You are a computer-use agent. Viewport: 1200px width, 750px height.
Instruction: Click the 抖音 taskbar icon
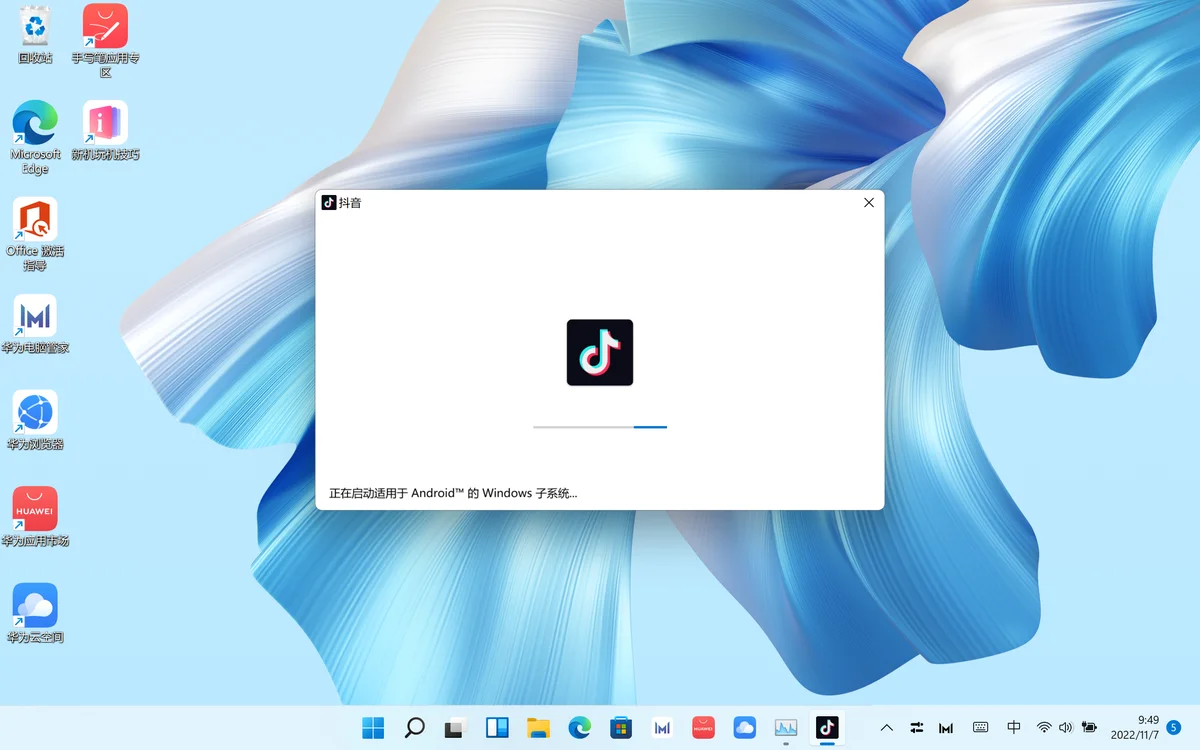tap(827, 728)
